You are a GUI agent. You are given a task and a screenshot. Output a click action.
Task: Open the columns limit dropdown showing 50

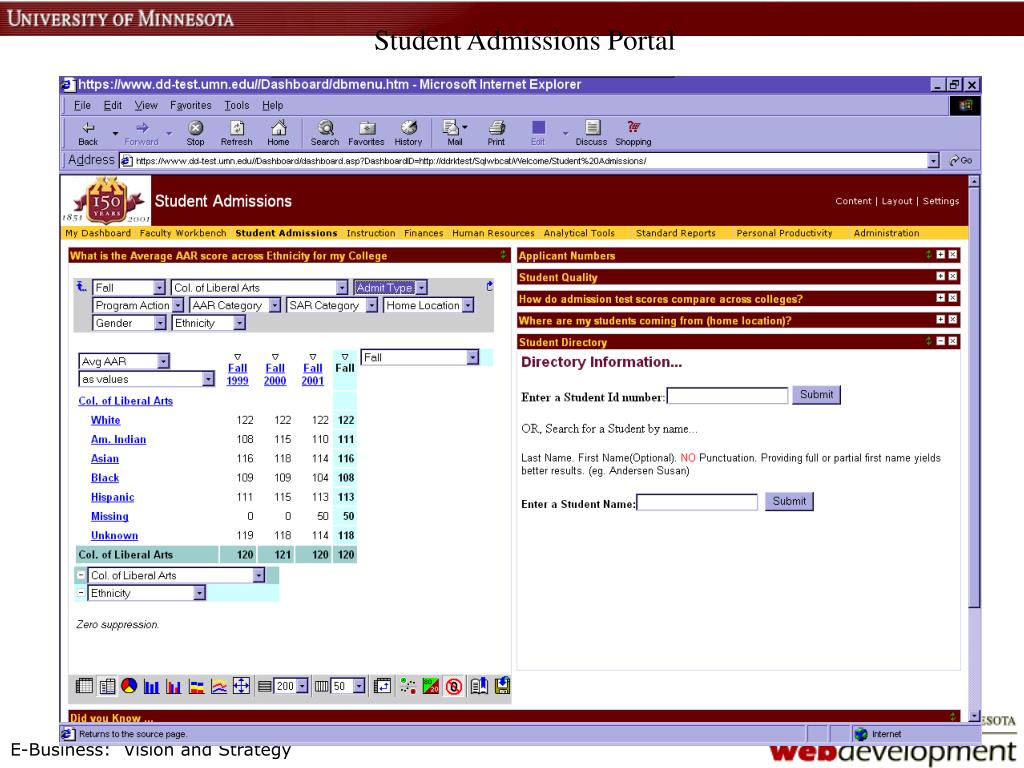348,686
